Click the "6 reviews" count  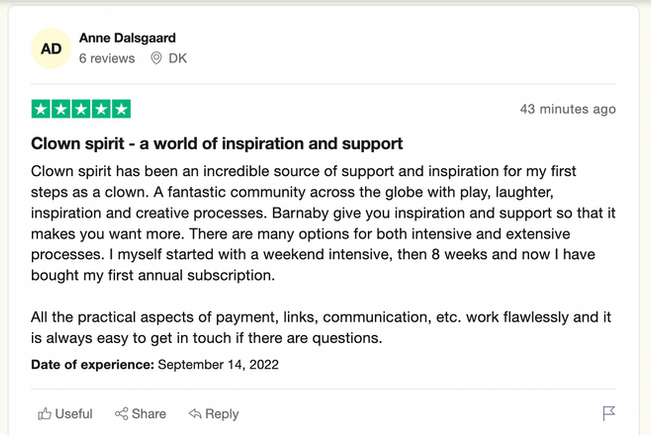(107, 59)
